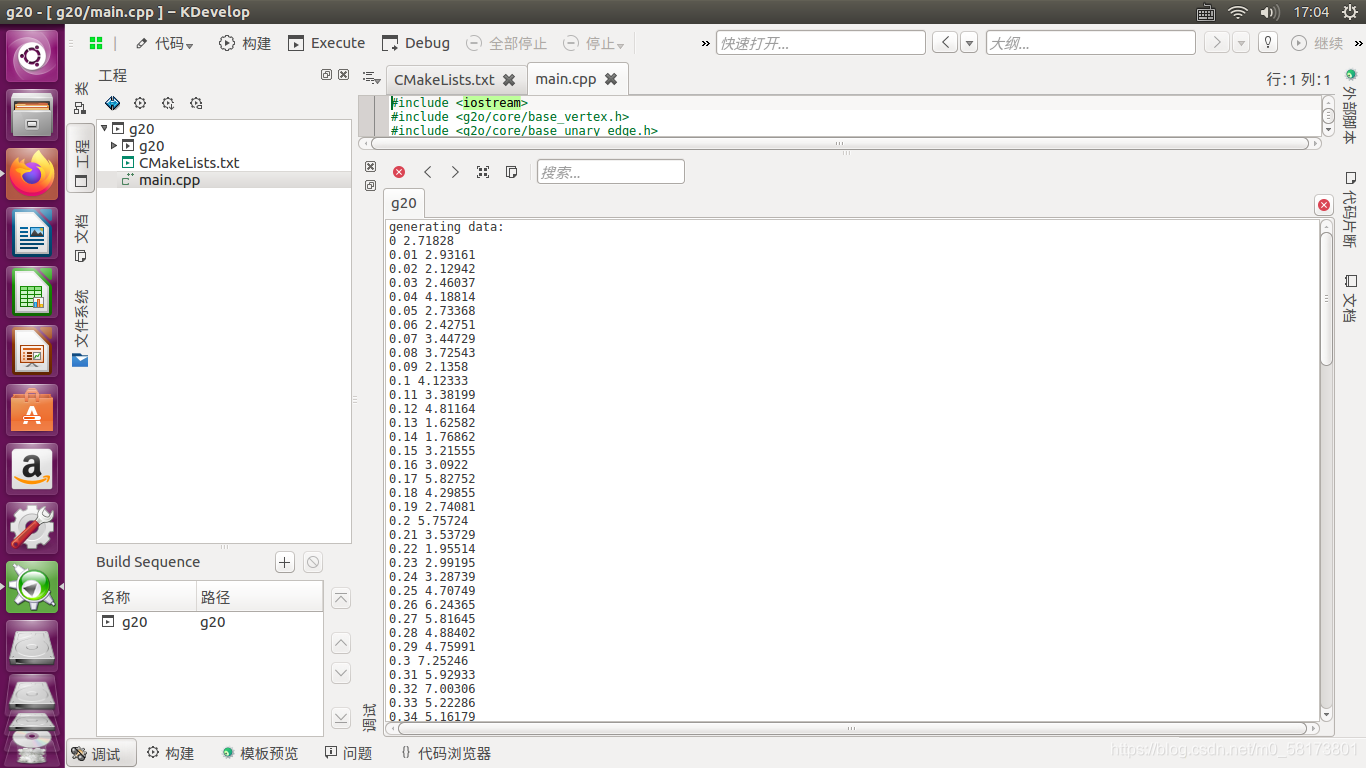The image size is (1366, 768).
Task: Click the move-up arrow in Build Sequence
Action: [x=341, y=644]
